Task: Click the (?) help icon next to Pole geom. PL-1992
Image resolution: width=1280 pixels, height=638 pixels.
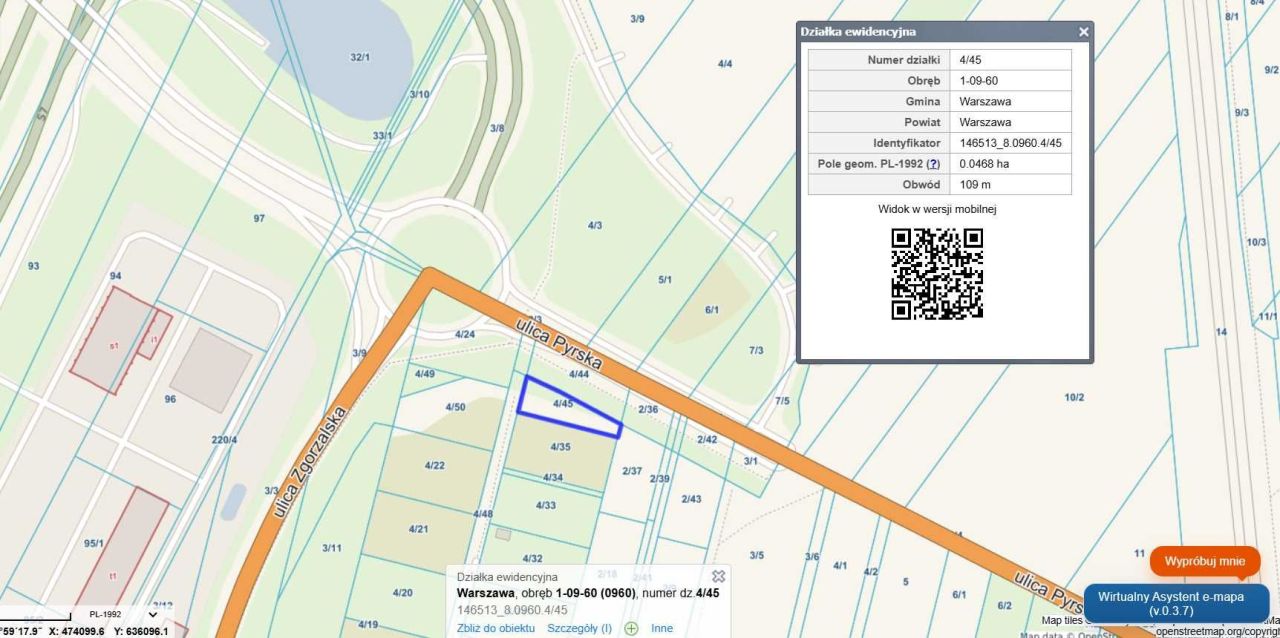Action: point(933,163)
